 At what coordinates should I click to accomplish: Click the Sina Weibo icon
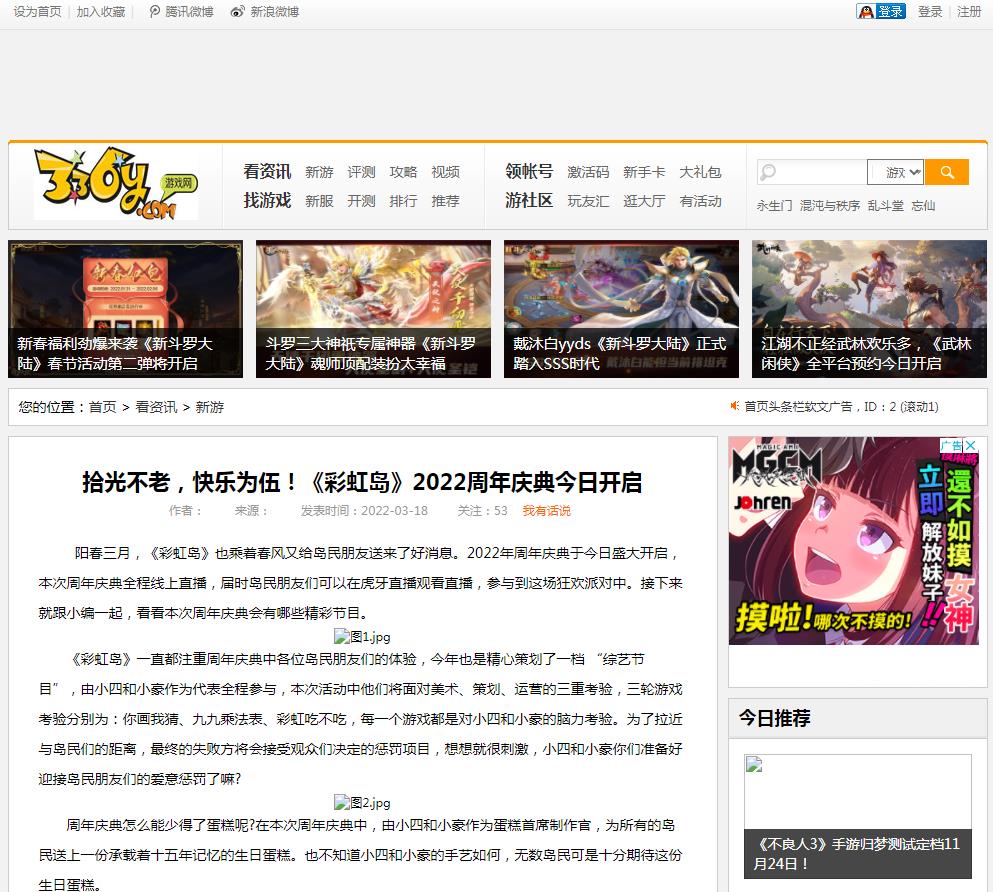point(237,11)
